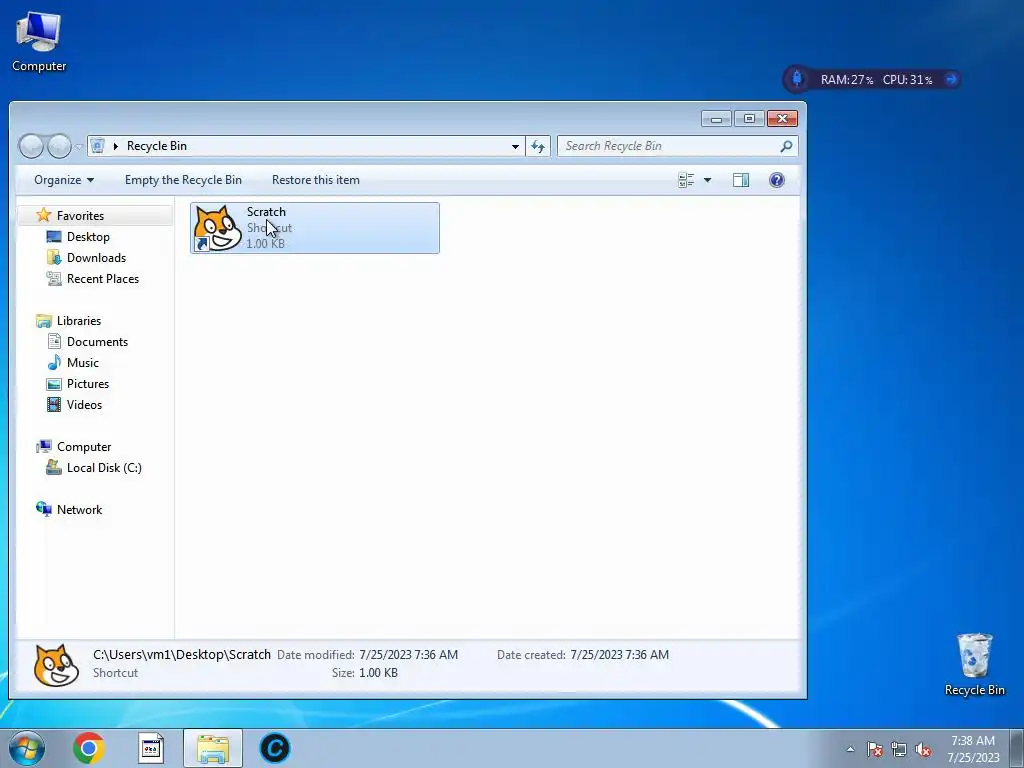Viewport: 1024px width, 768px height.
Task: Open the Organize menu
Action: [x=64, y=180]
